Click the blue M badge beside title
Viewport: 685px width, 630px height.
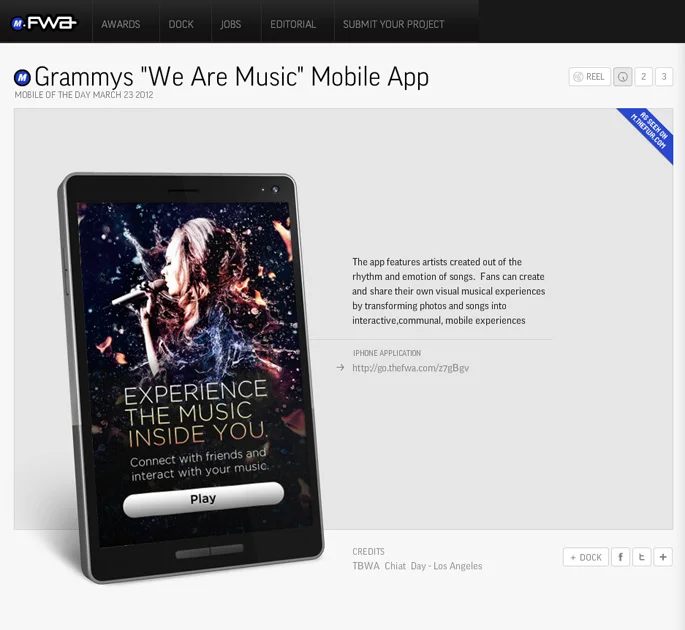(x=22, y=78)
